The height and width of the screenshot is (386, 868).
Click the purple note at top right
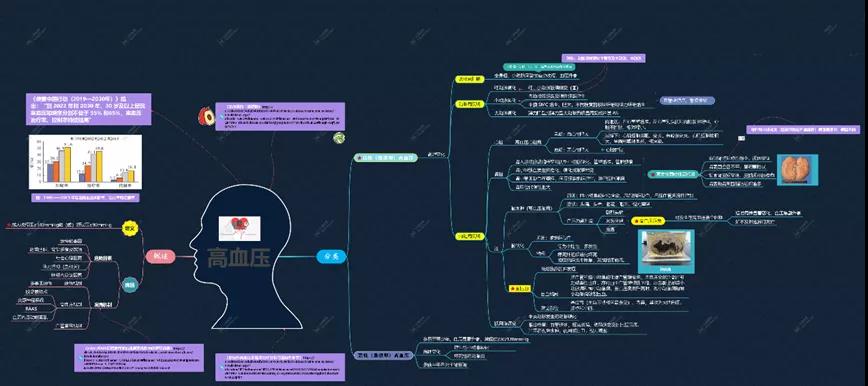pos(603,58)
